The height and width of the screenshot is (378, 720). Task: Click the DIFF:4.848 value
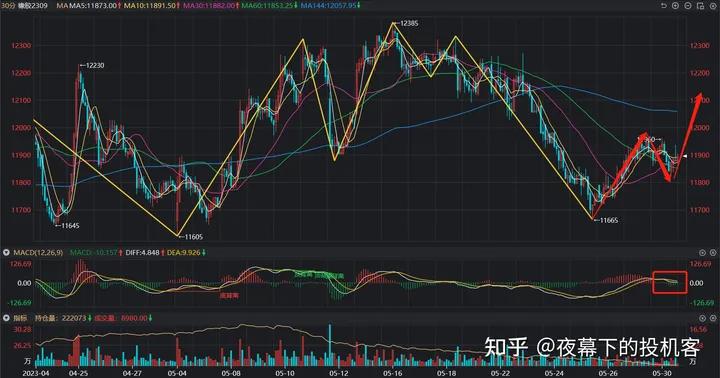click(x=142, y=253)
